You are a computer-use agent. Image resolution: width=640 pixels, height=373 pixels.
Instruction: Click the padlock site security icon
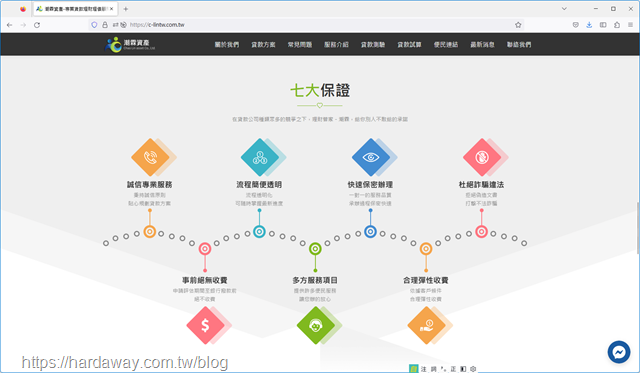click(x=105, y=25)
